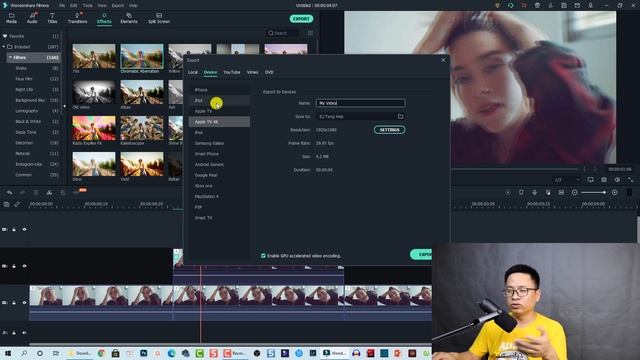Switch to the Vimeo export tab

pyautogui.click(x=252, y=72)
